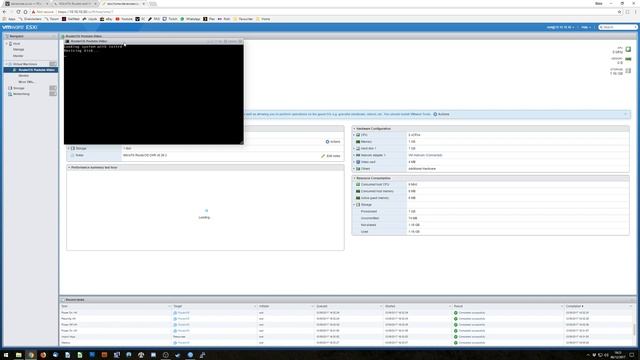Switch to the first browser tab
Image resolution: width=640 pixels, height=360 pixels.
tap(26, 4)
